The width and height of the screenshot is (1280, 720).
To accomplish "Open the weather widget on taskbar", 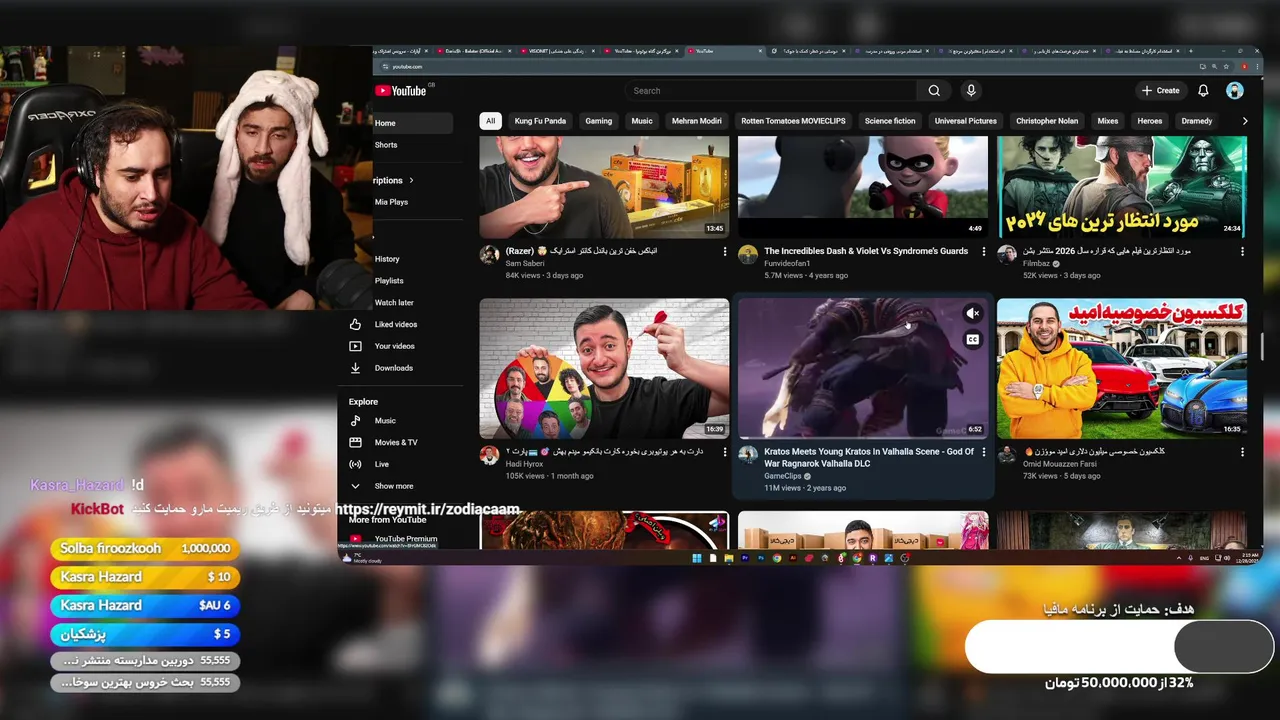I will (x=360, y=558).
